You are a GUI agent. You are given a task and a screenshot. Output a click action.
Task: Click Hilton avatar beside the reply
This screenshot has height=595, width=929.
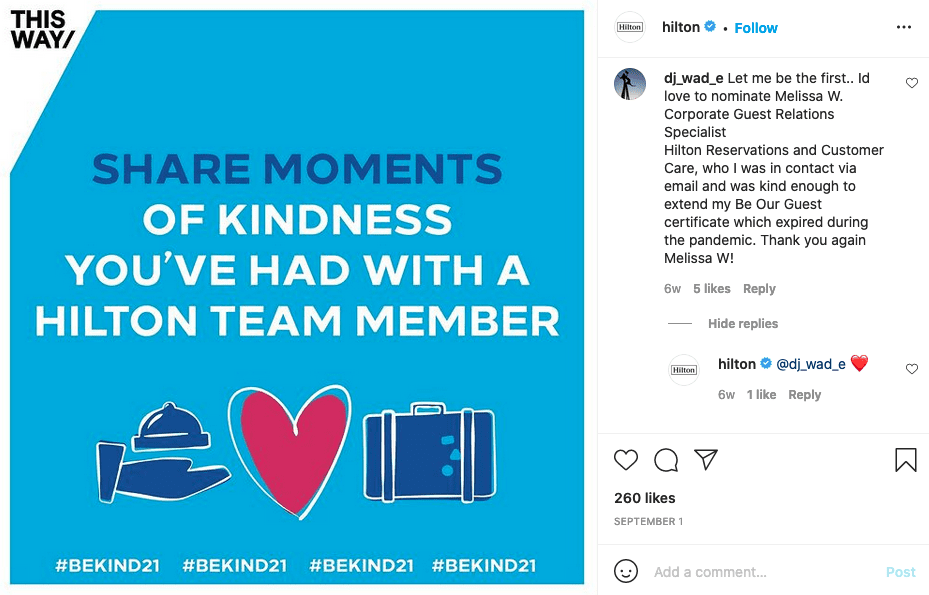click(684, 370)
